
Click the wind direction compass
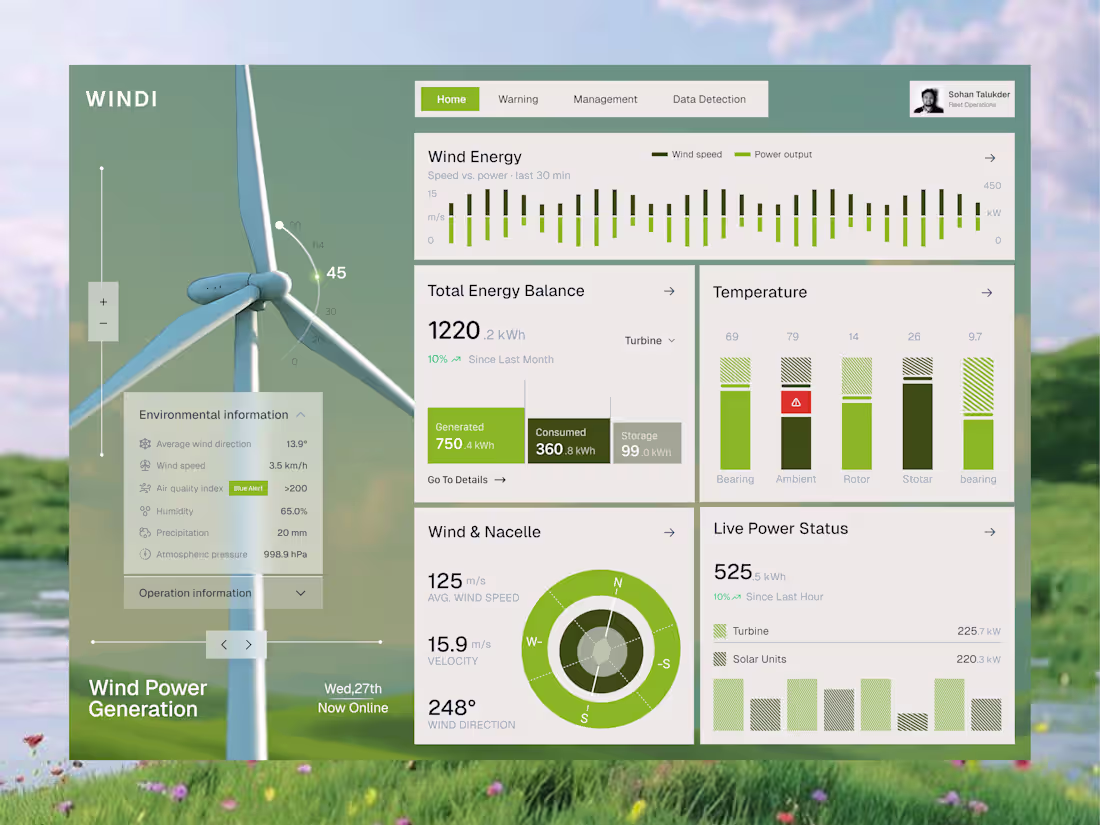pos(601,649)
